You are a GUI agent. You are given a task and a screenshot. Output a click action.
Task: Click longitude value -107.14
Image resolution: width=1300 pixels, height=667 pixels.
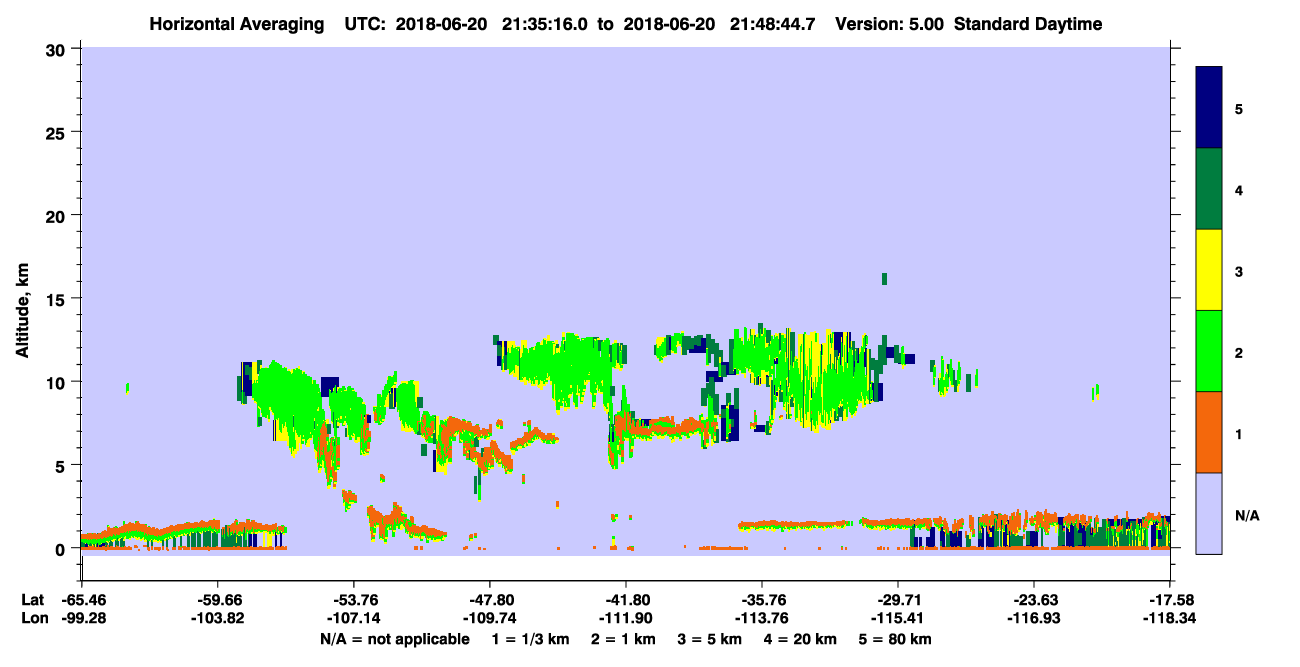point(353,618)
